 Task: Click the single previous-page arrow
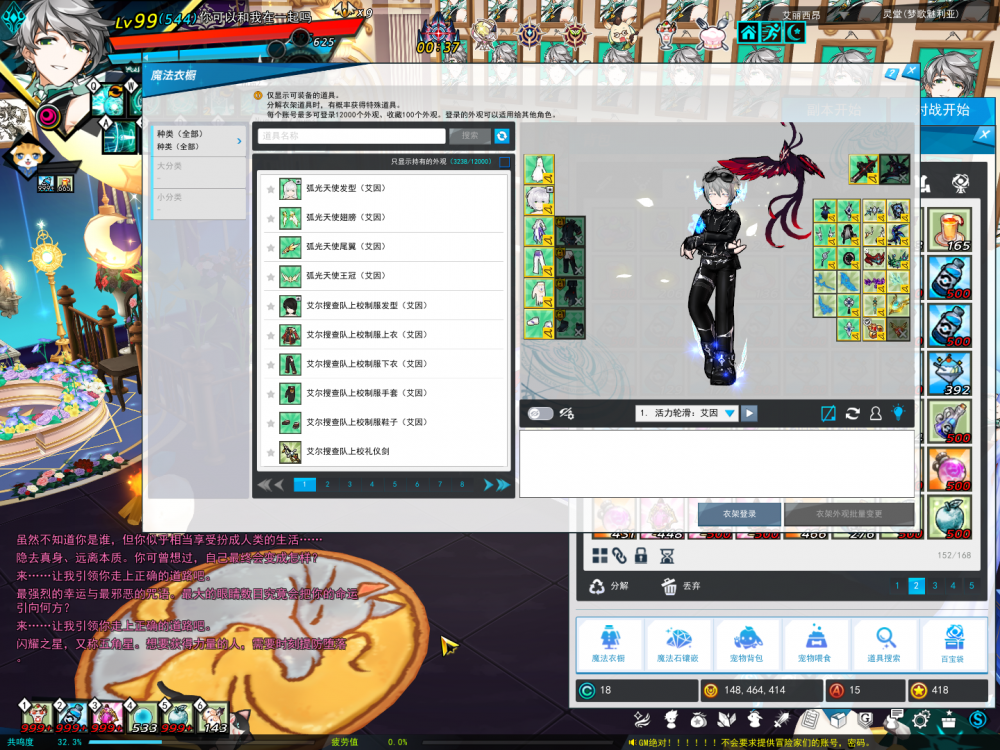click(x=279, y=485)
